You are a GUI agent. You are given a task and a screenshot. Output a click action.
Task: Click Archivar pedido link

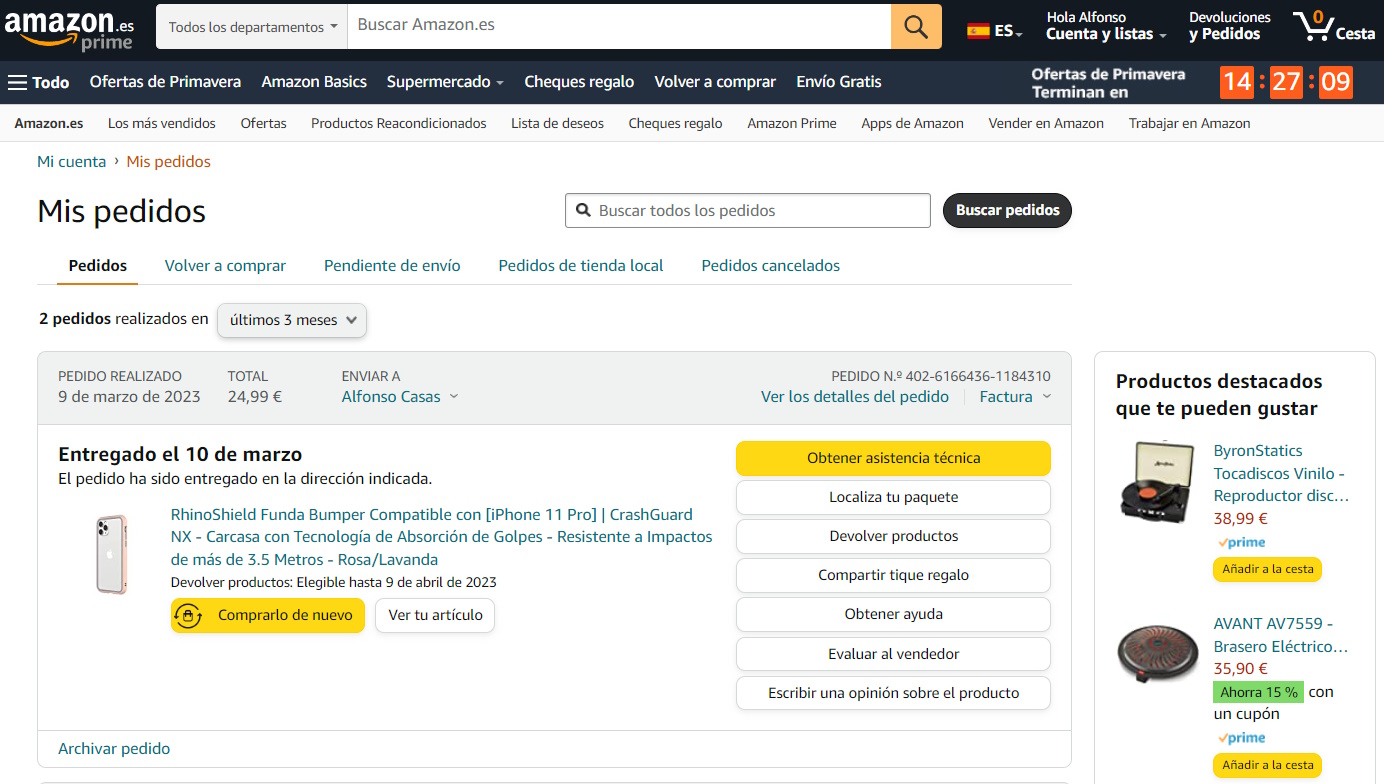pyautogui.click(x=114, y=748)
